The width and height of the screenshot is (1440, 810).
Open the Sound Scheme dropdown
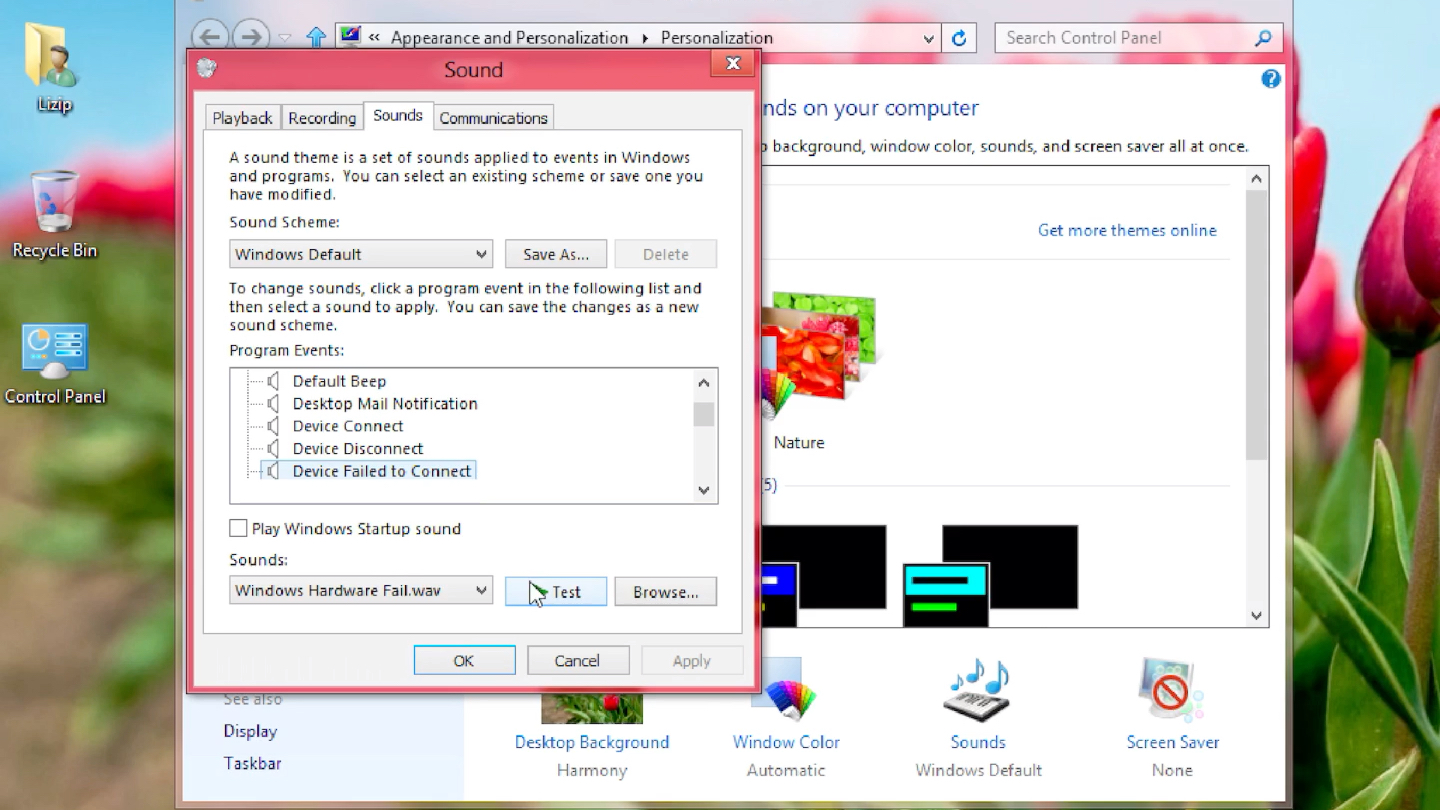pos(360,254)
